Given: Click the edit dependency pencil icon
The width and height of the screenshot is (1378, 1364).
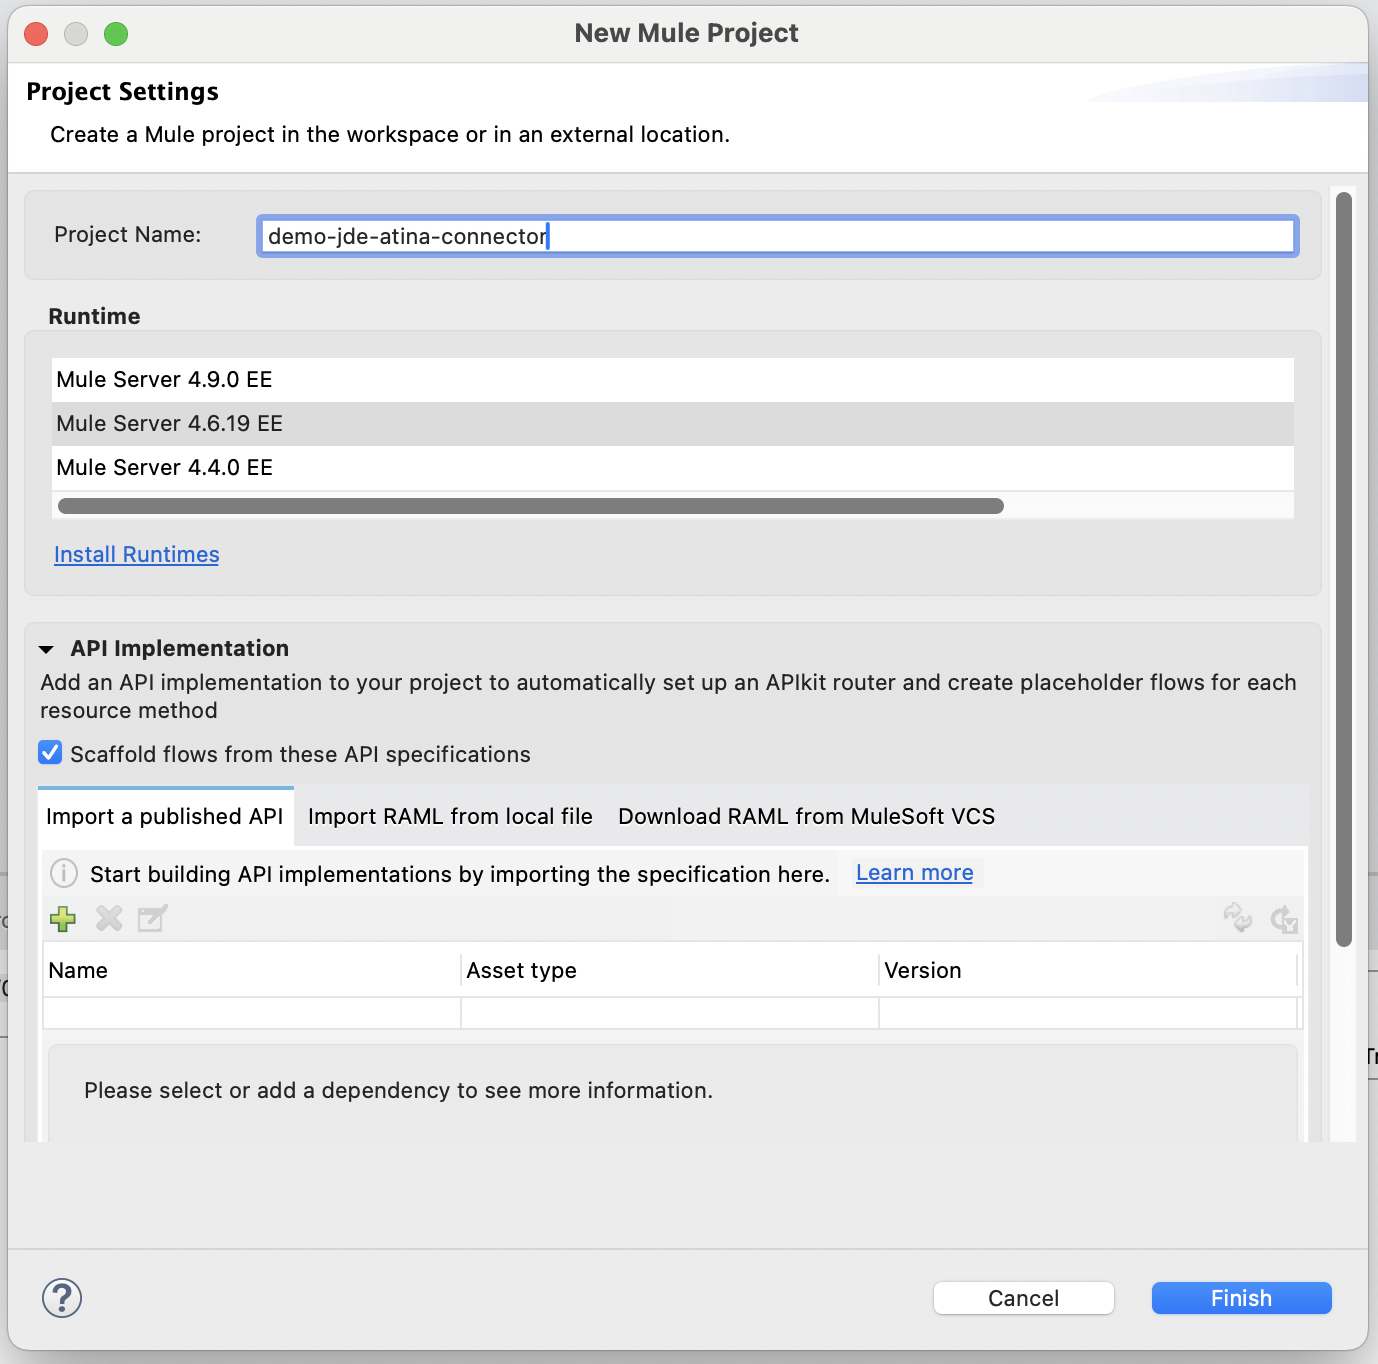Looking at the screenshot, I should 152,918.
